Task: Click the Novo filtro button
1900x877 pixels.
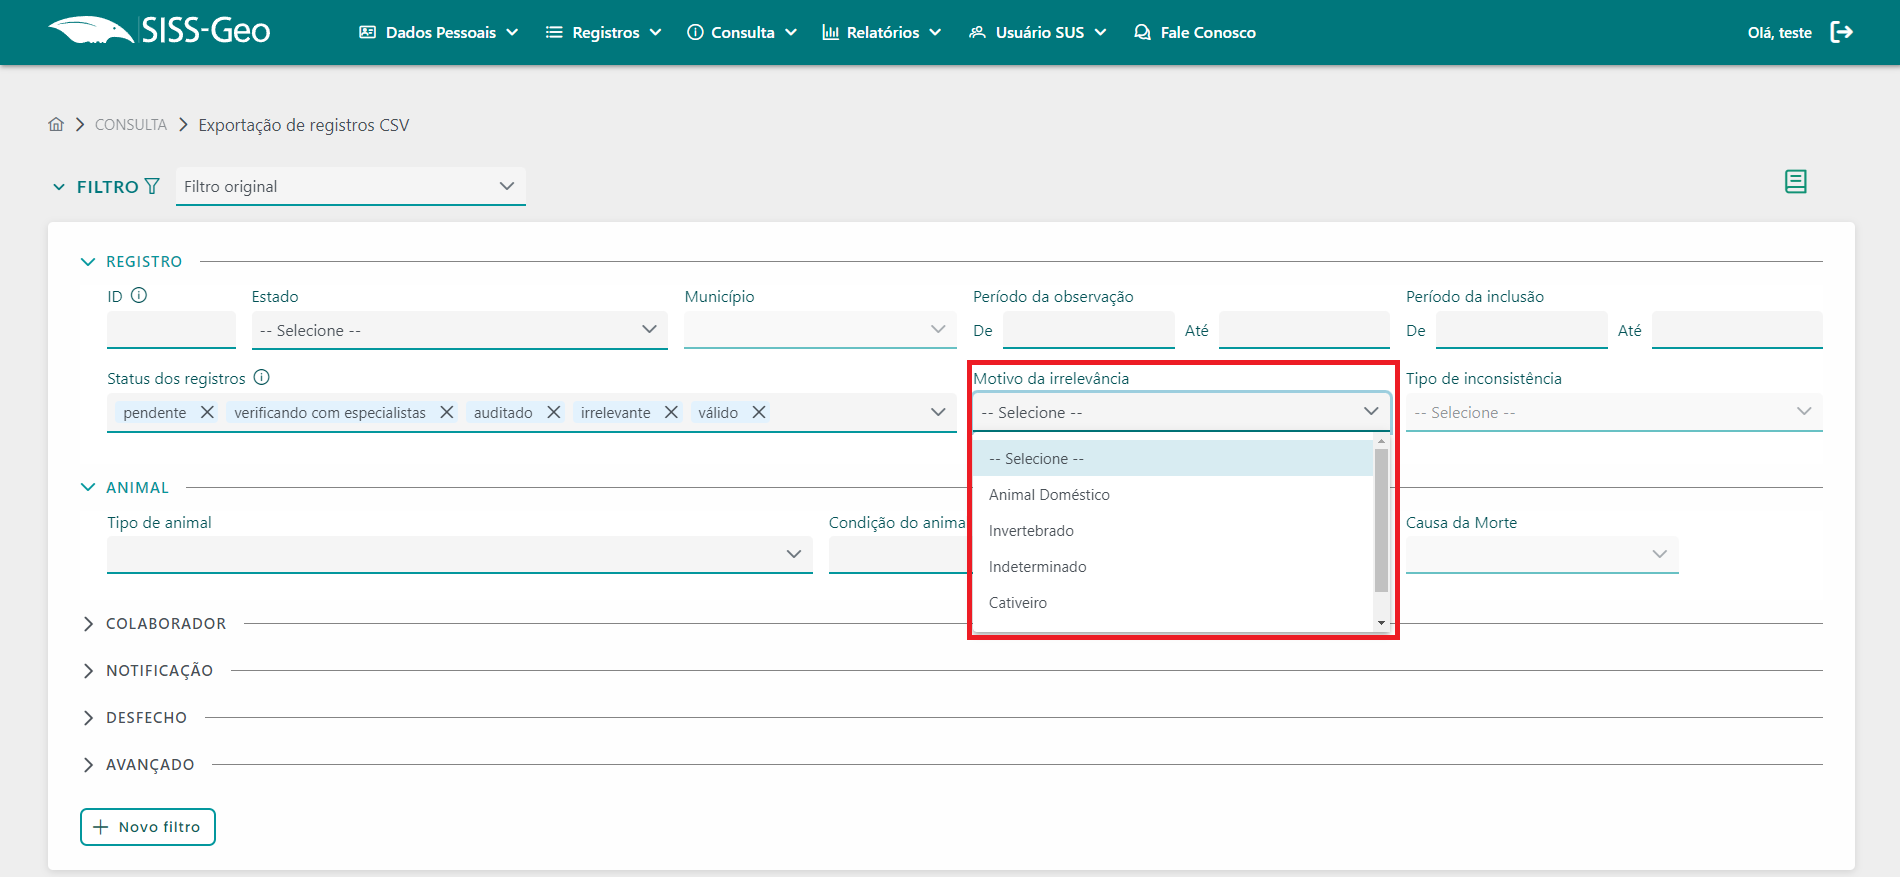Action: 148,827
